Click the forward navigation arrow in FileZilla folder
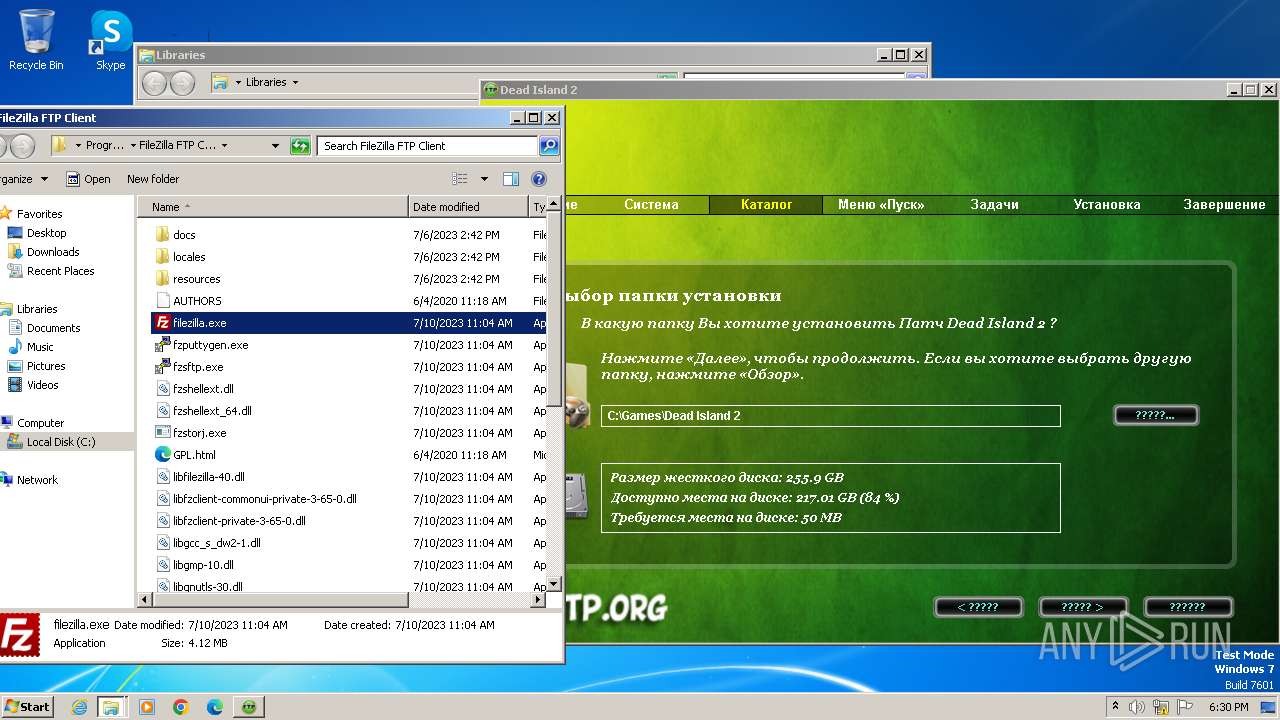 (22, 146)
